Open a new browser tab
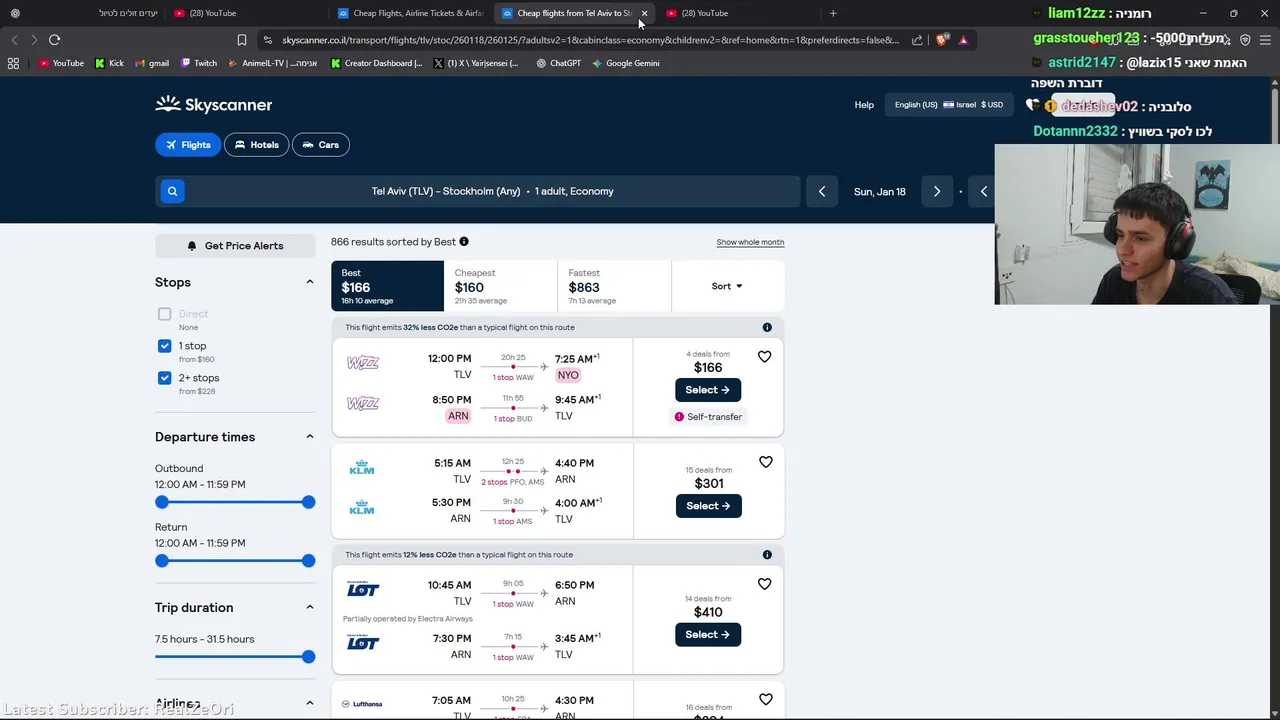The width and height of the screenshot is (1280, 720). 833,13
